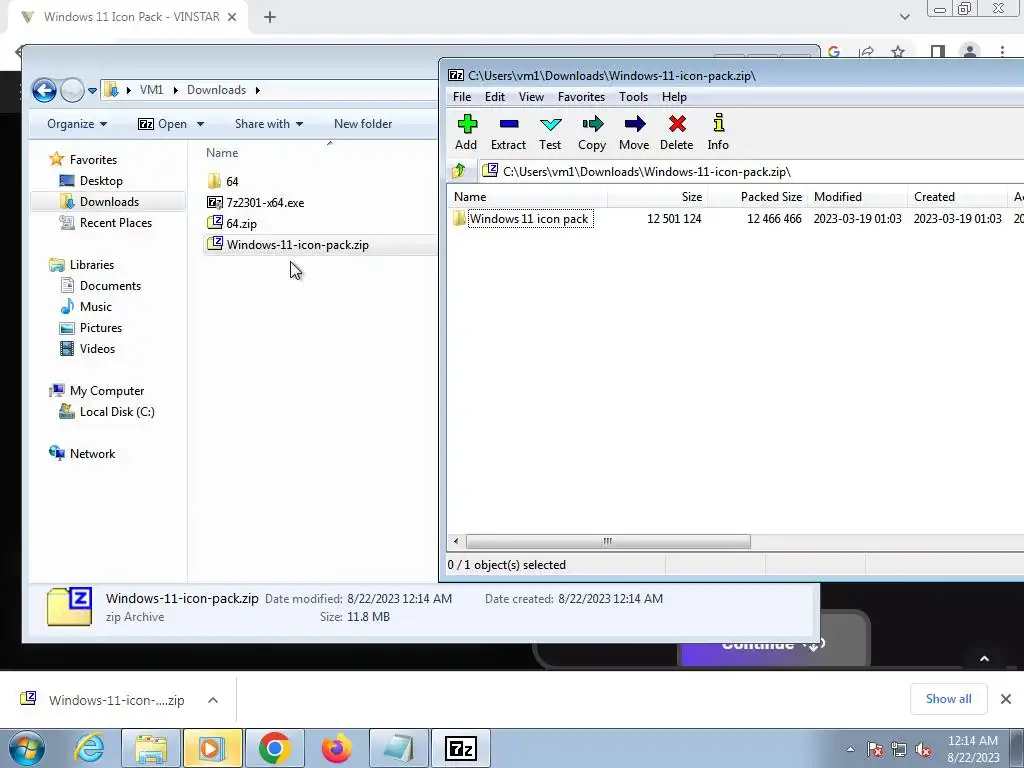
Task: Open a new Chrome tab
Action: click(x=270, y=17)
